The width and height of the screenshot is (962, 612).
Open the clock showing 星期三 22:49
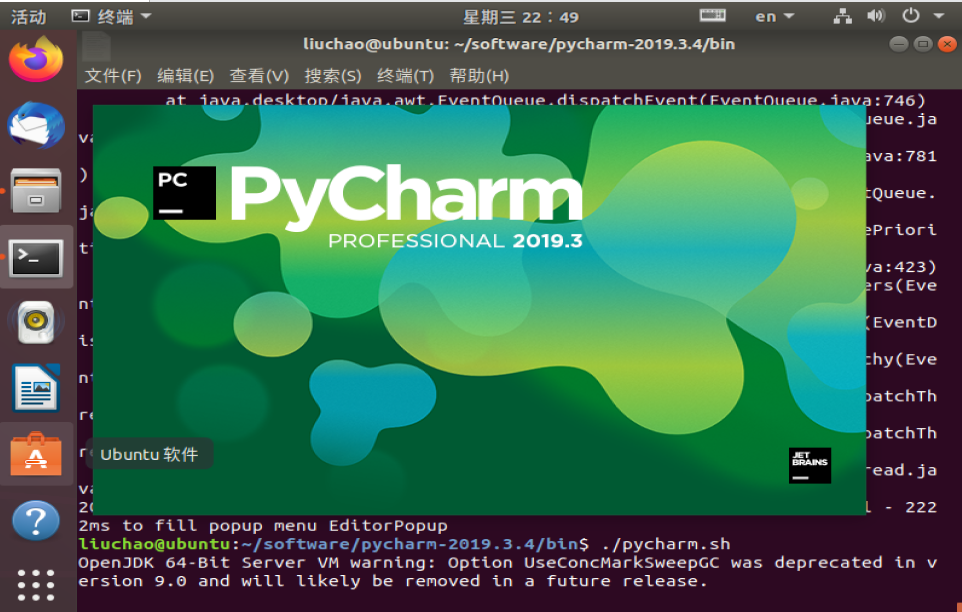pyautogui.click(x=521, y=17)
